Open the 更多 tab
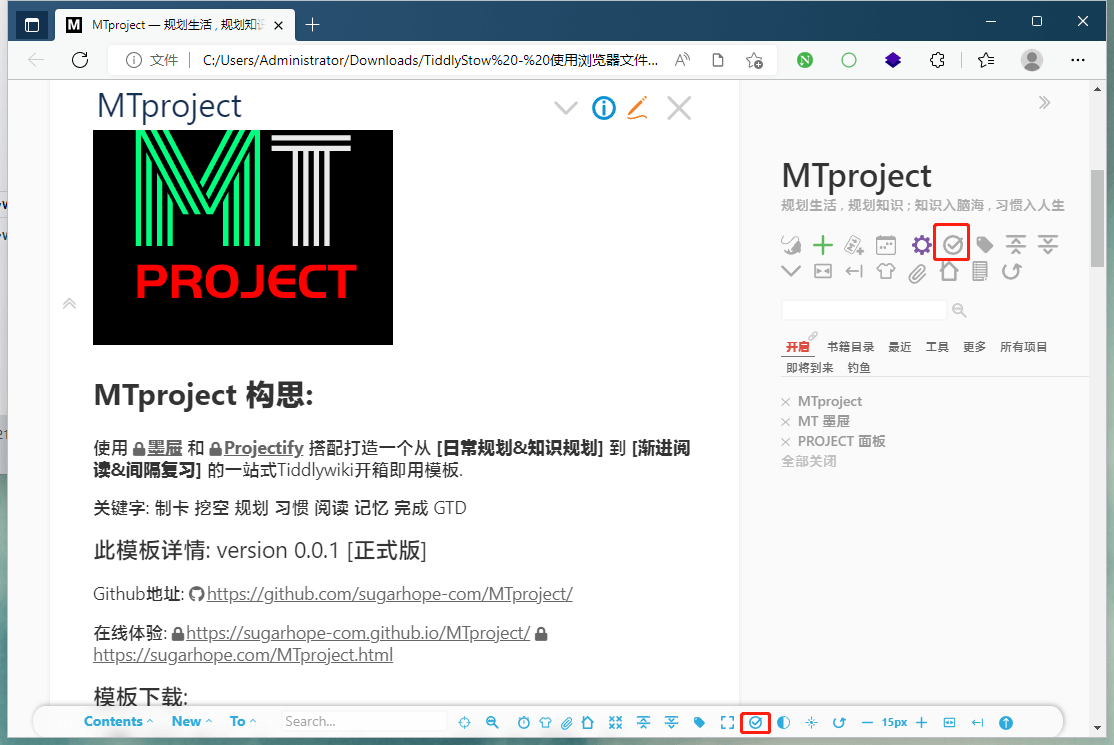Screen dimensions: 1114x745 974,347
